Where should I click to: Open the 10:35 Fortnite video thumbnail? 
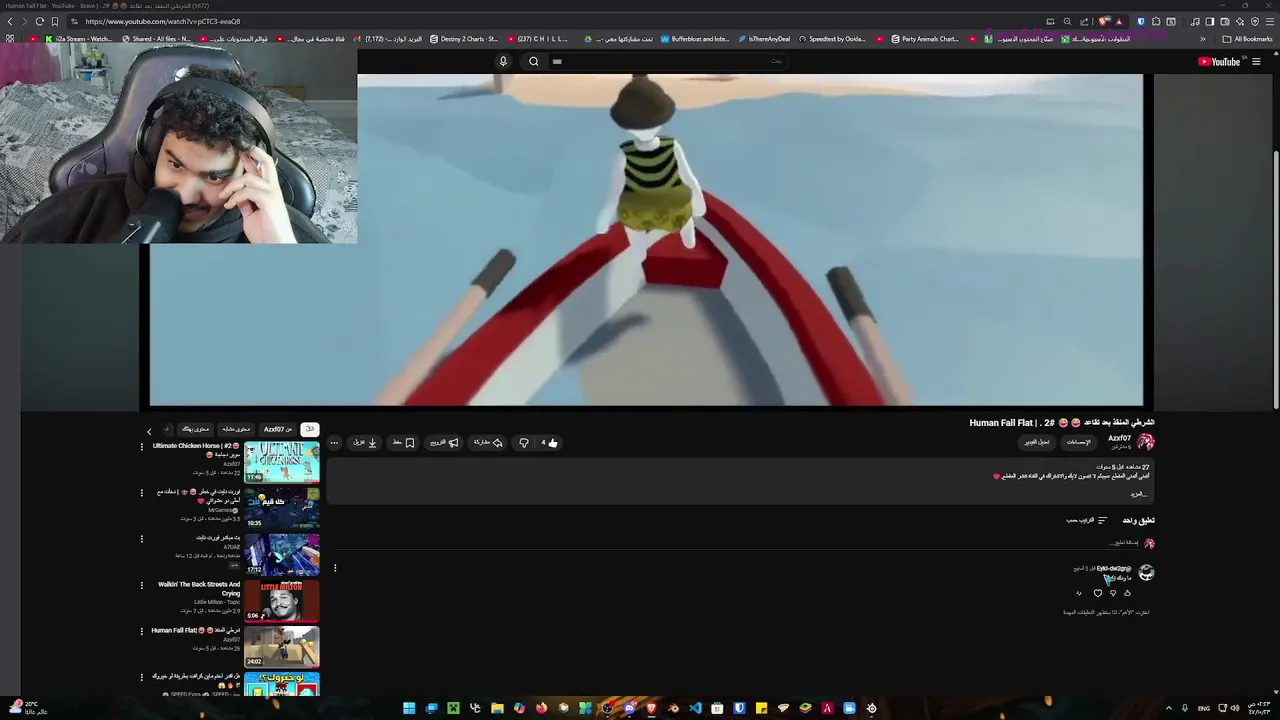pyautogui.click(x=282, y=509)
